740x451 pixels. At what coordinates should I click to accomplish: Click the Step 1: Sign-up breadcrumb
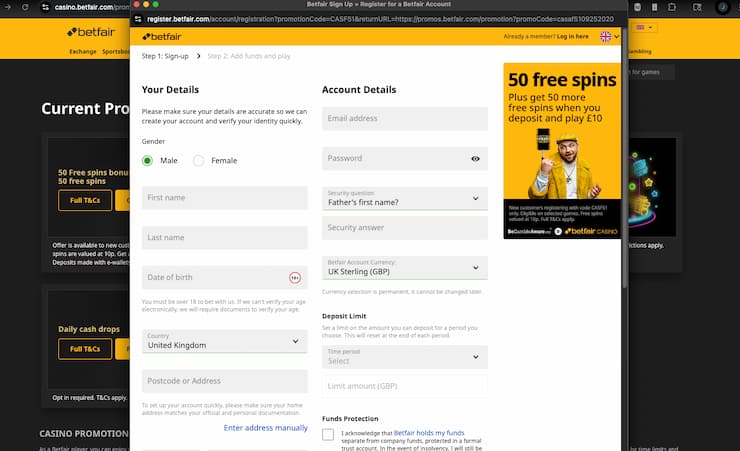click(165, 56)
